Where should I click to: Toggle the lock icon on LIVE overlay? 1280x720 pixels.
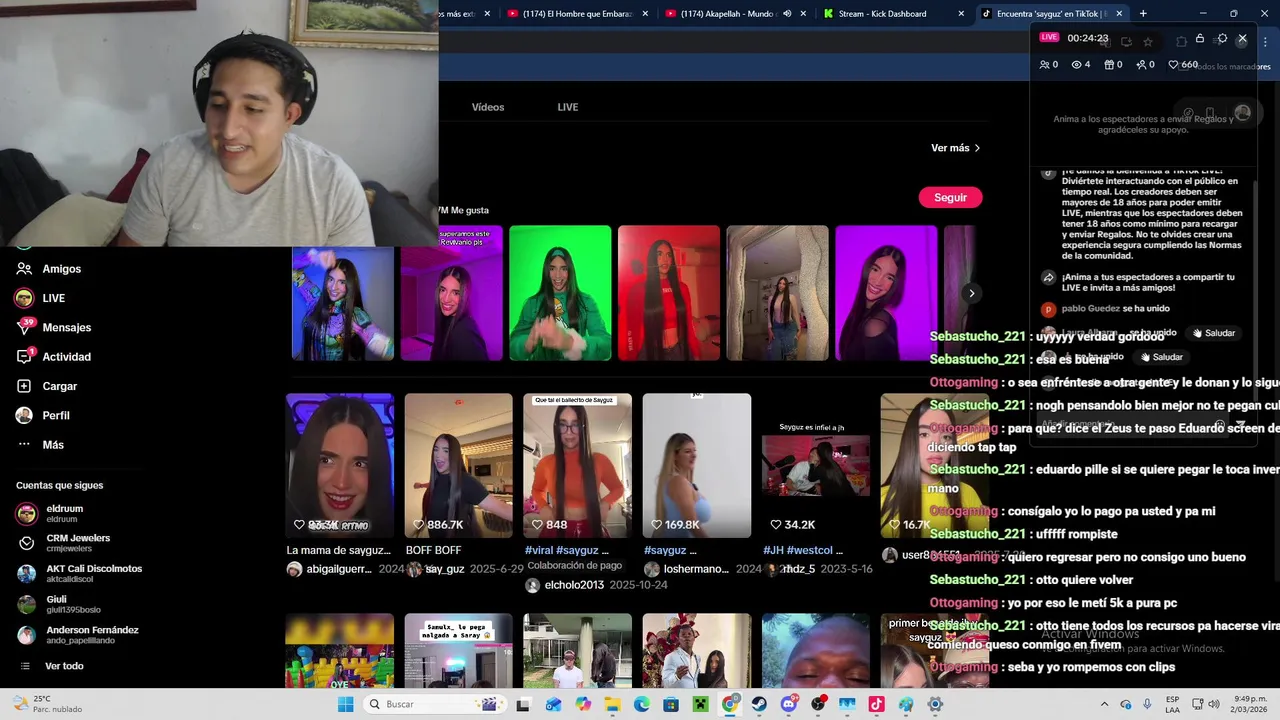(x=1200, y=38)
